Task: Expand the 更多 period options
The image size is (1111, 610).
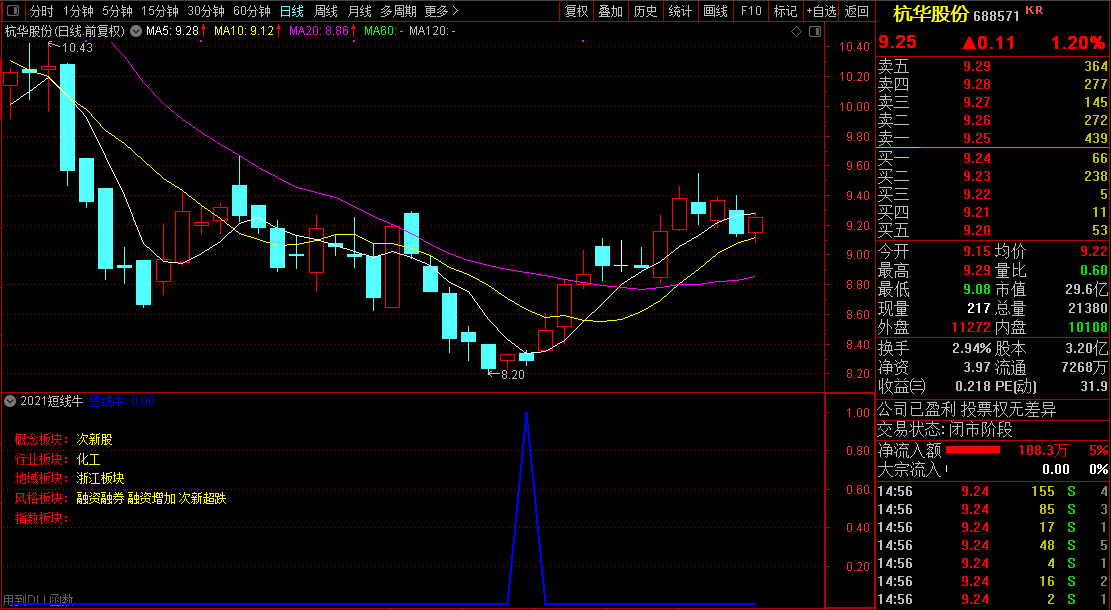Action: [x=441, y=11]
